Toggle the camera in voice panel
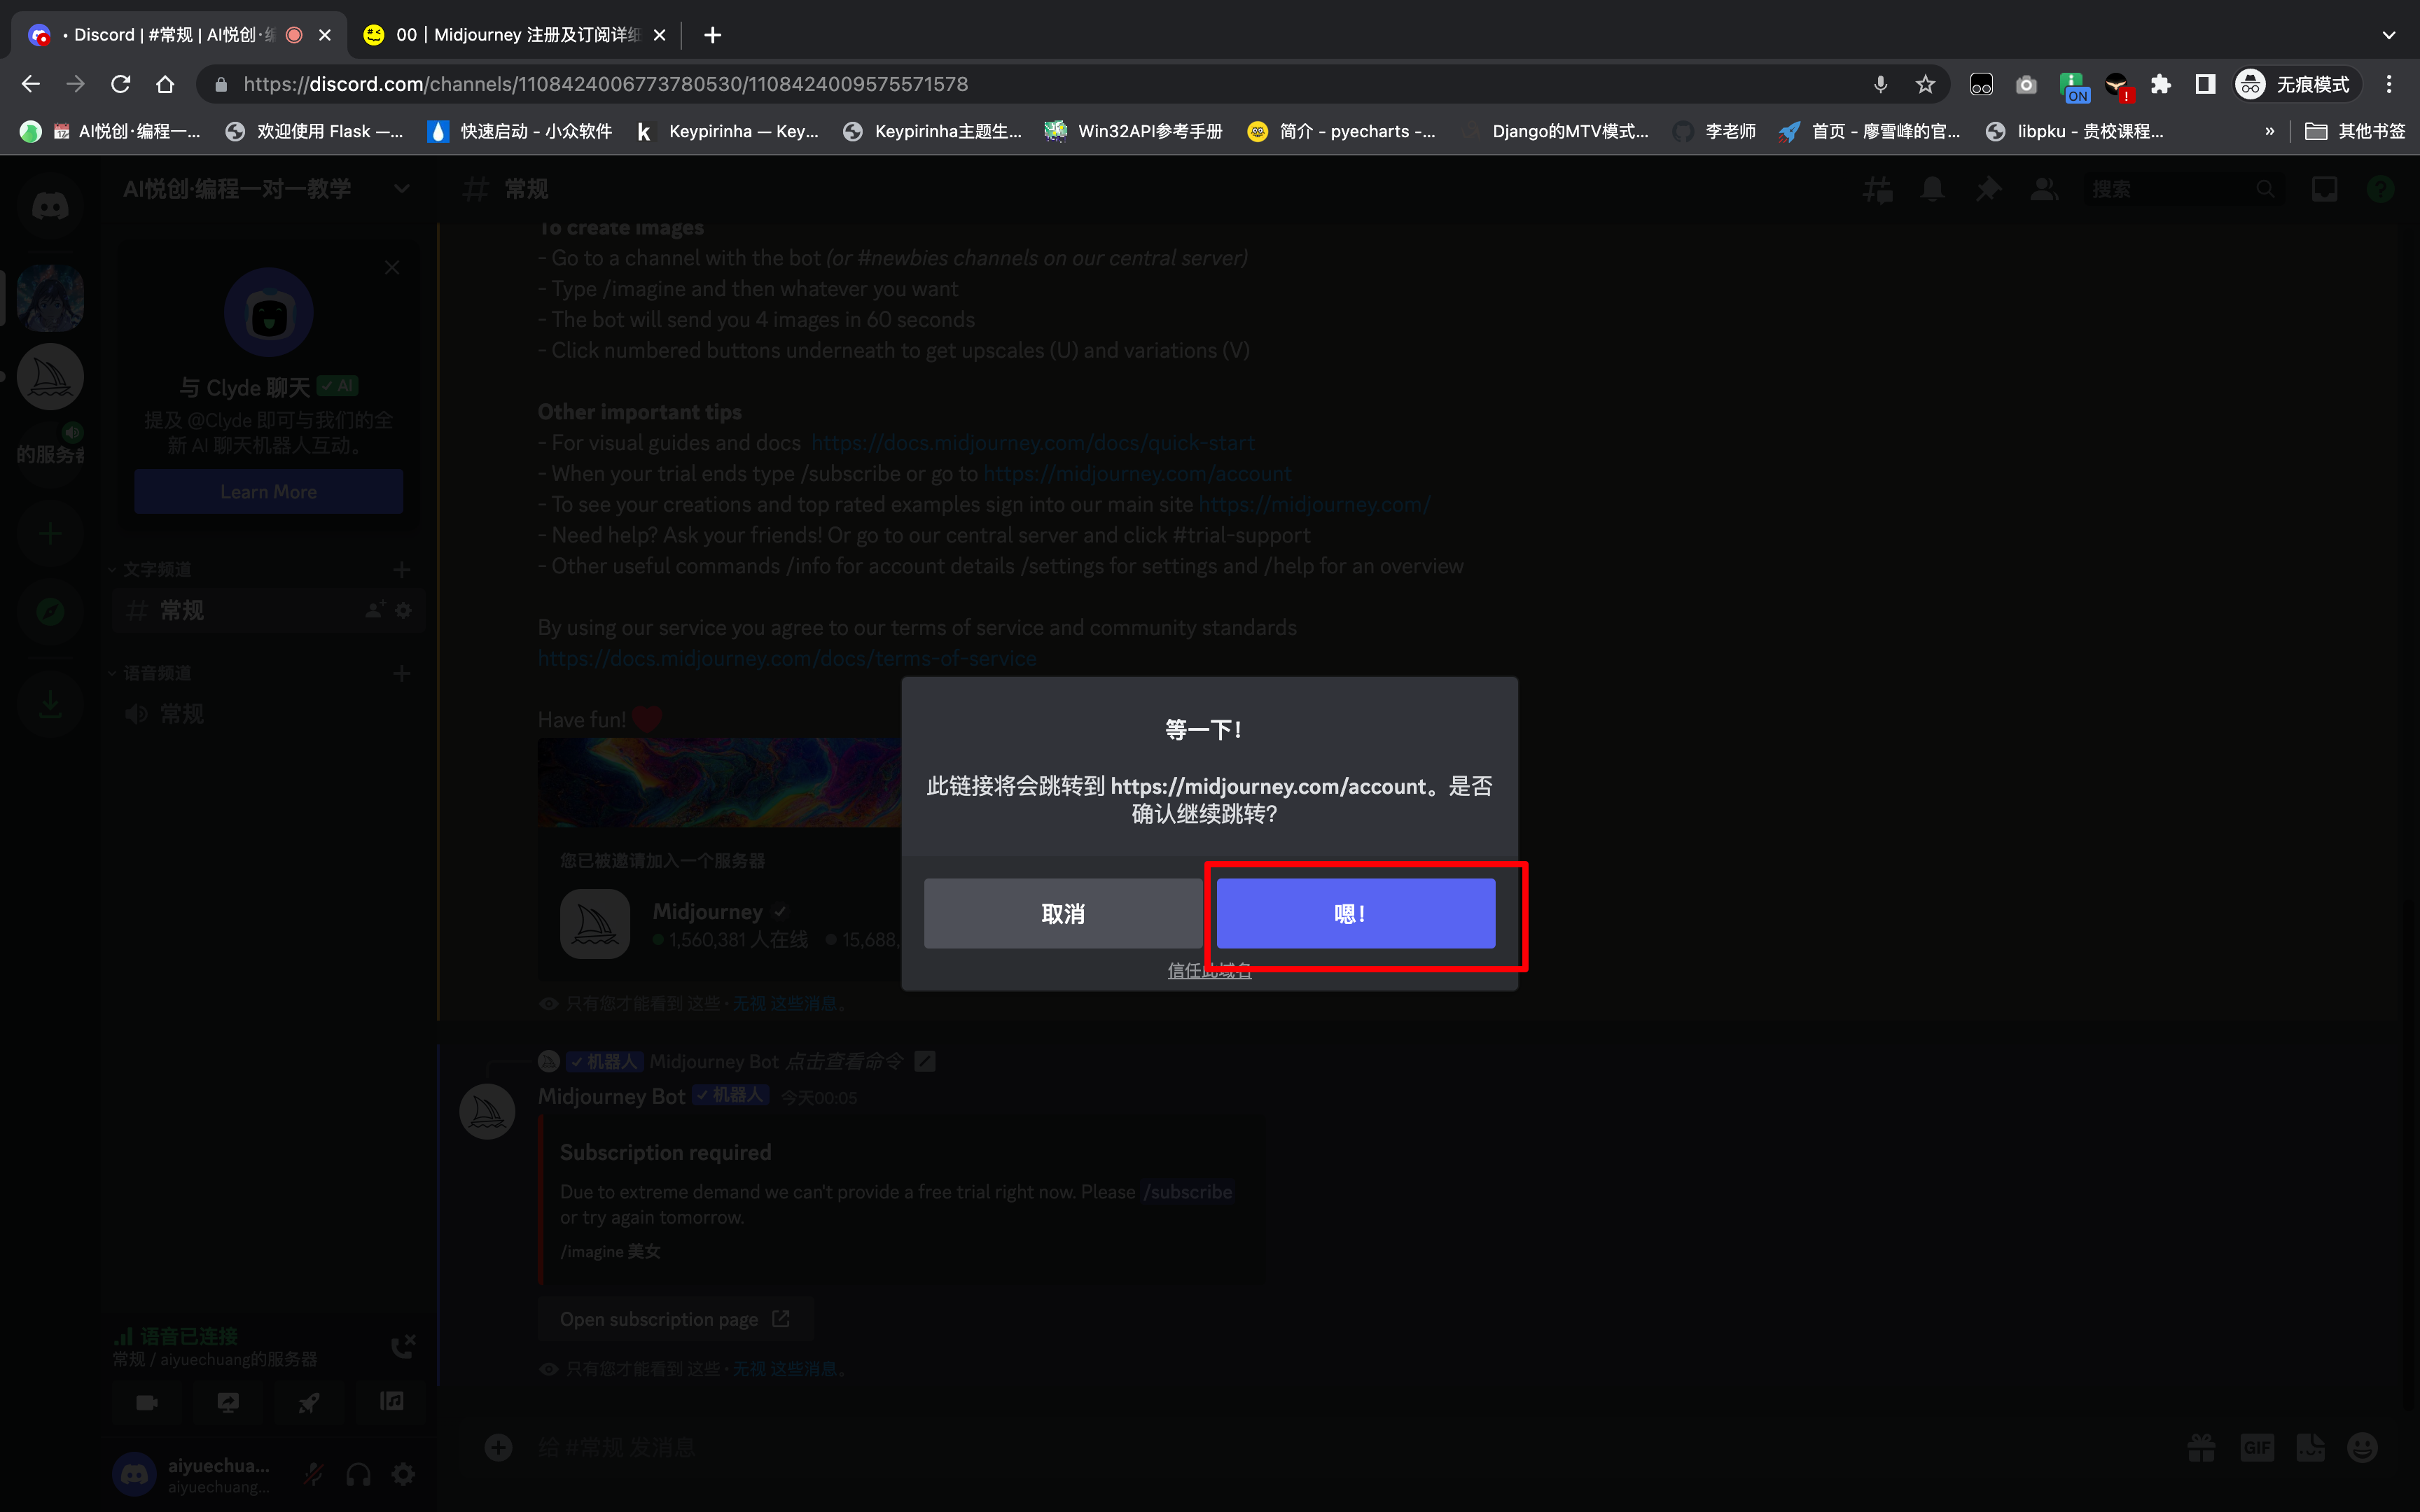 click(x=147, y=1402)
